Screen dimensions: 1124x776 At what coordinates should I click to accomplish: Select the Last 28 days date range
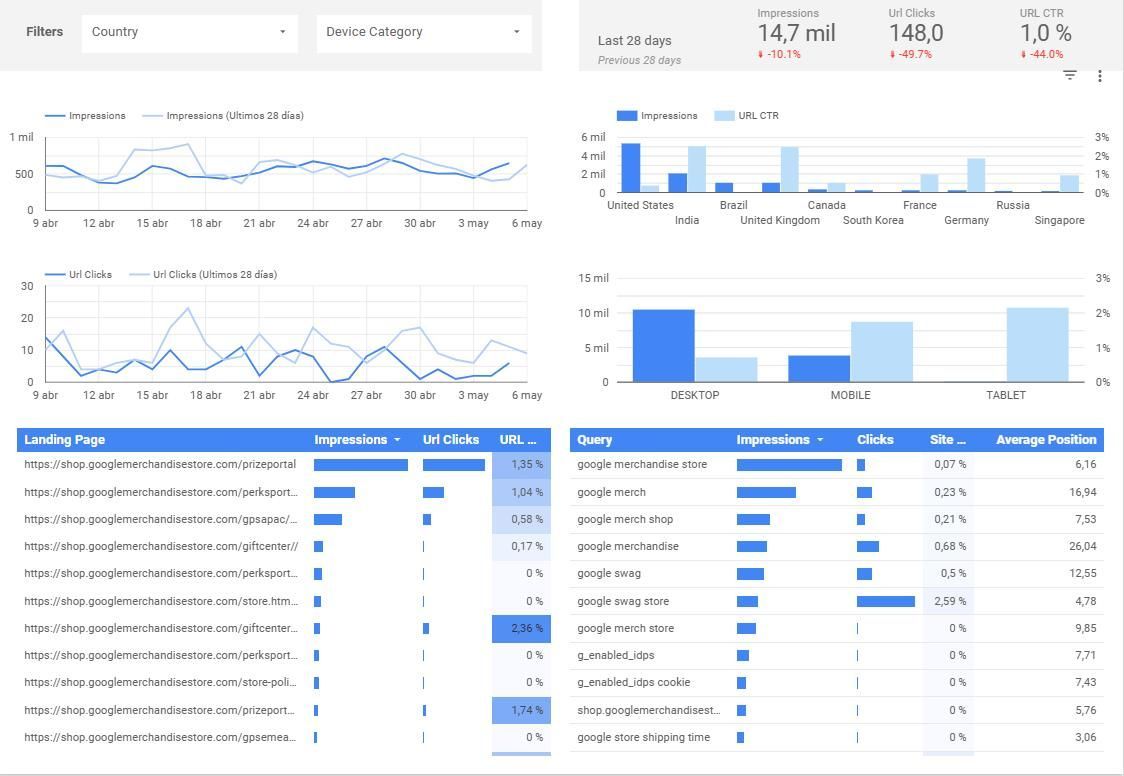pyautogui.click(x=634, y=41)
